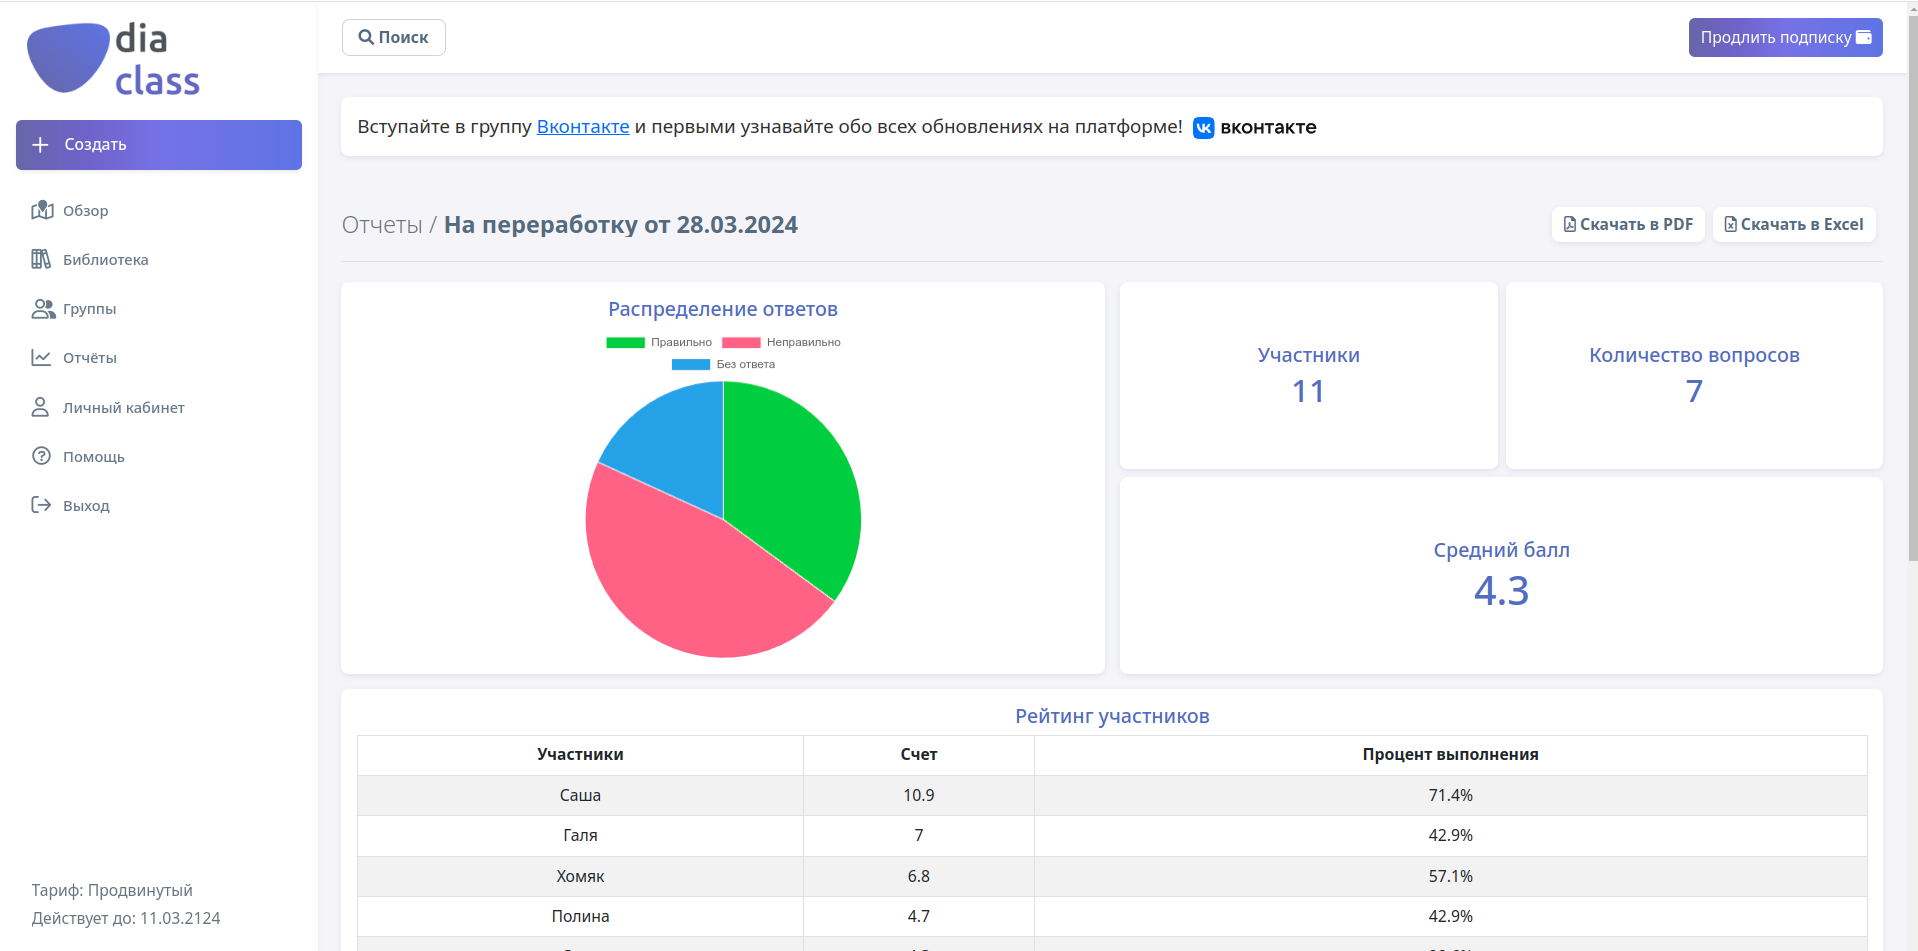The width and height of the screenshot is (1918, 951).
Task: Click the Помощь question mark icon
Action: coord(41,456)
